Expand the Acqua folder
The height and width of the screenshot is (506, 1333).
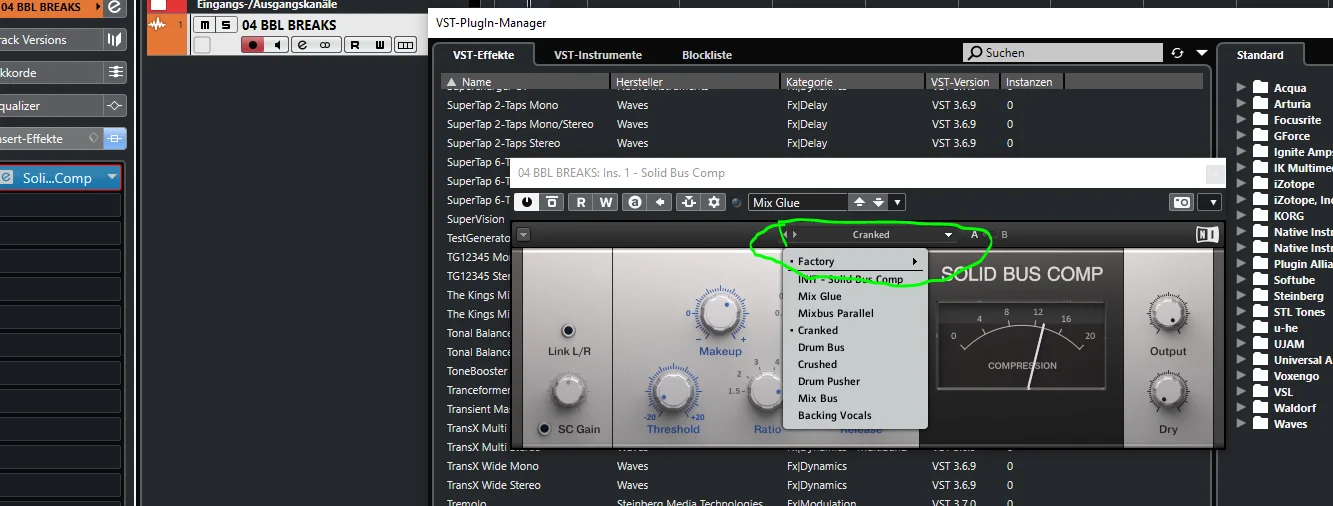click(1241, 88)
